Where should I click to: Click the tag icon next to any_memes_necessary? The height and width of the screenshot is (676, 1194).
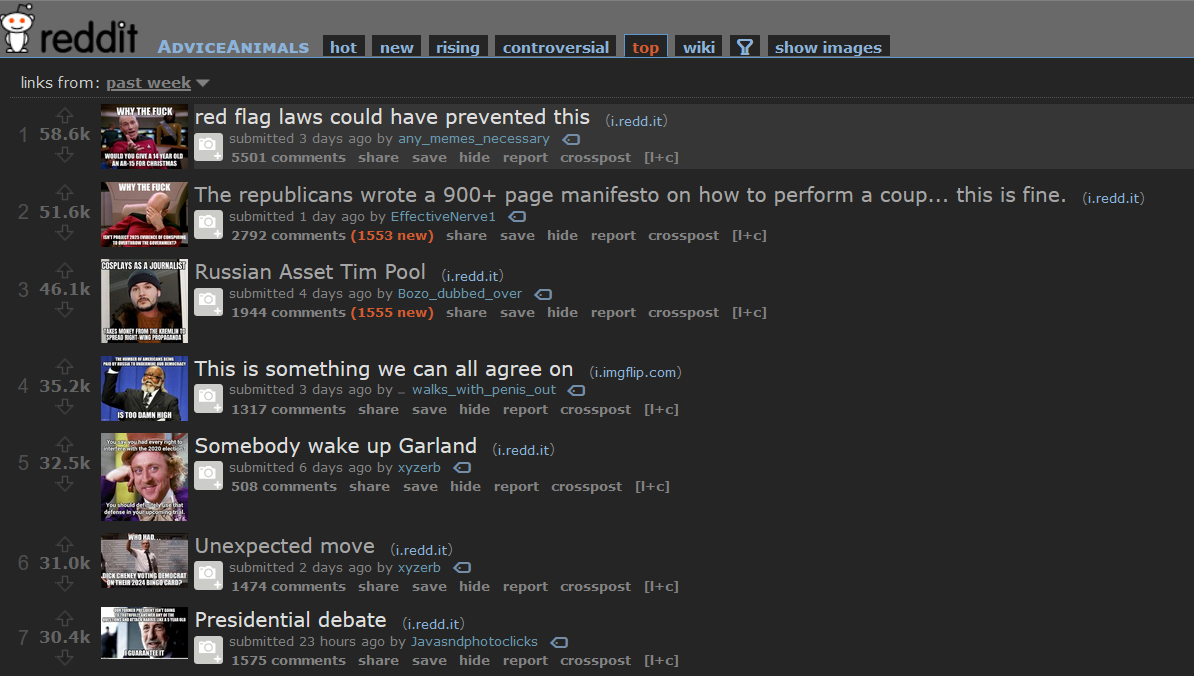click(571, 139)
